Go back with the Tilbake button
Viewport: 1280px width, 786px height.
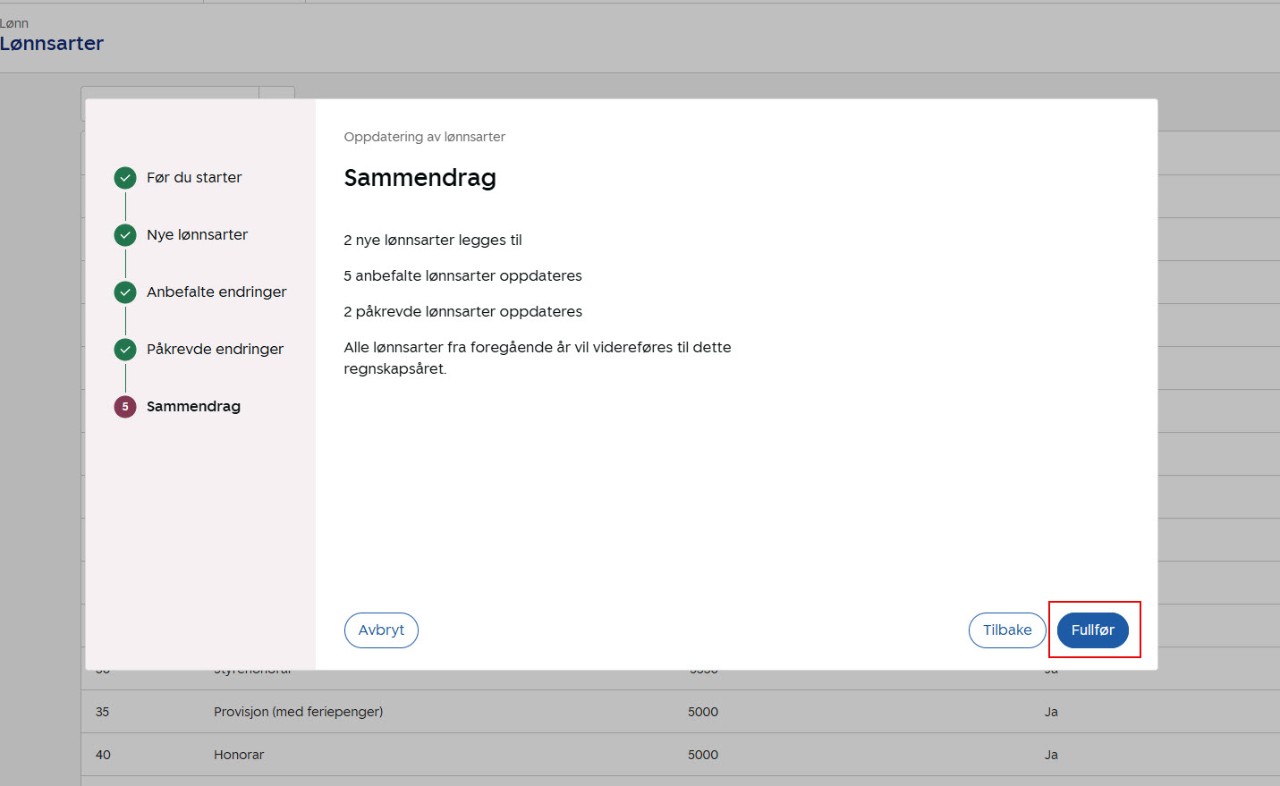click(1007, 630)
